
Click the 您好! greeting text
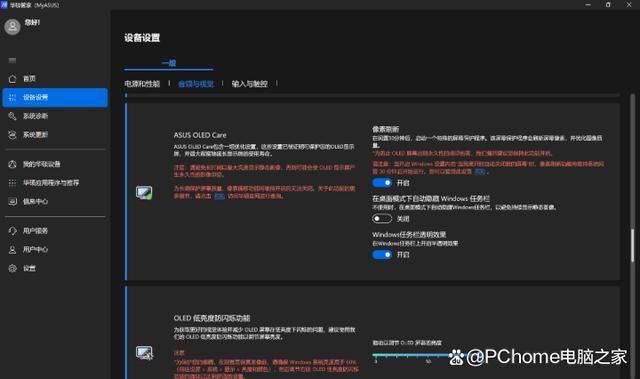tap(32, 22)
